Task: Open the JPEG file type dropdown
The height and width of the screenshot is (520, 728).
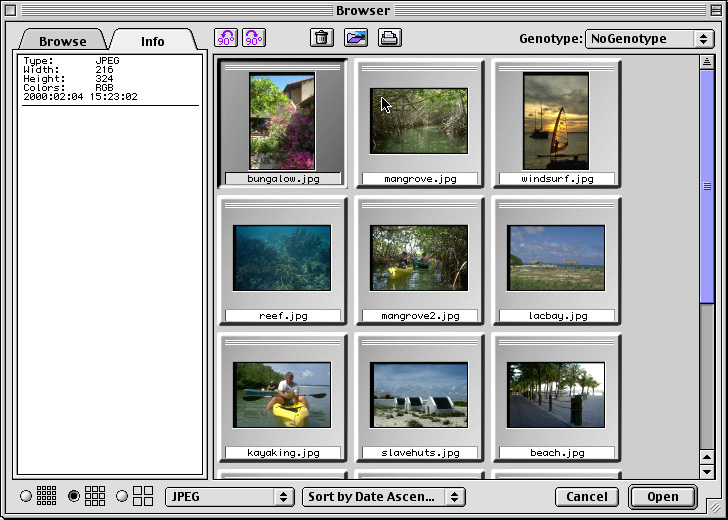Action: pos(228,496)
